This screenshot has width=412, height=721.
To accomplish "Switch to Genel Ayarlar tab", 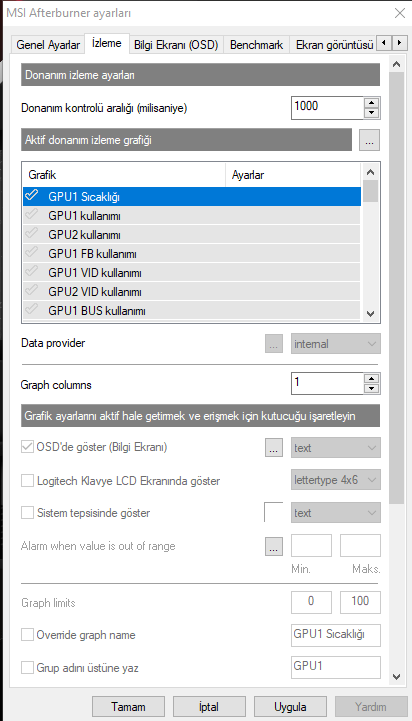I will 48,45.
